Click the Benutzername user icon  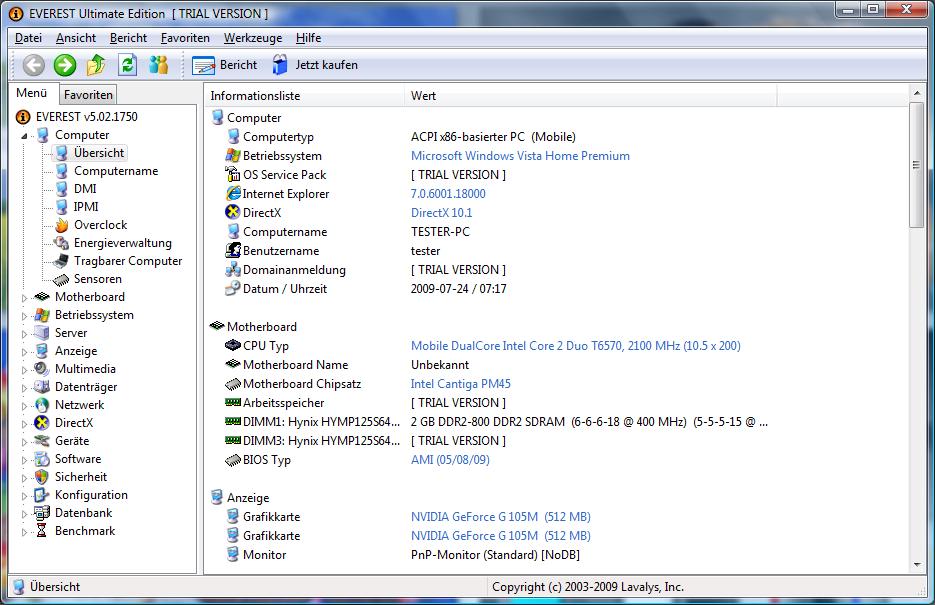pos(233,250)
